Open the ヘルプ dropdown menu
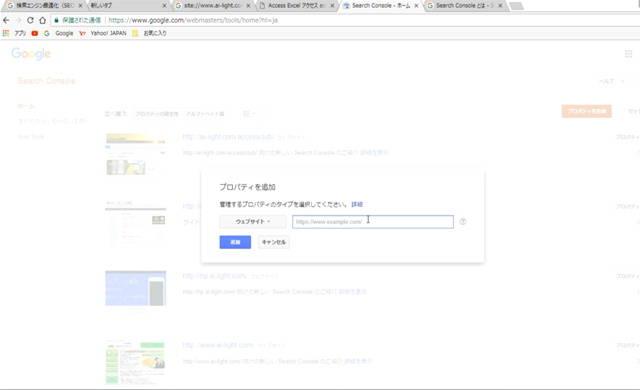 611,81
